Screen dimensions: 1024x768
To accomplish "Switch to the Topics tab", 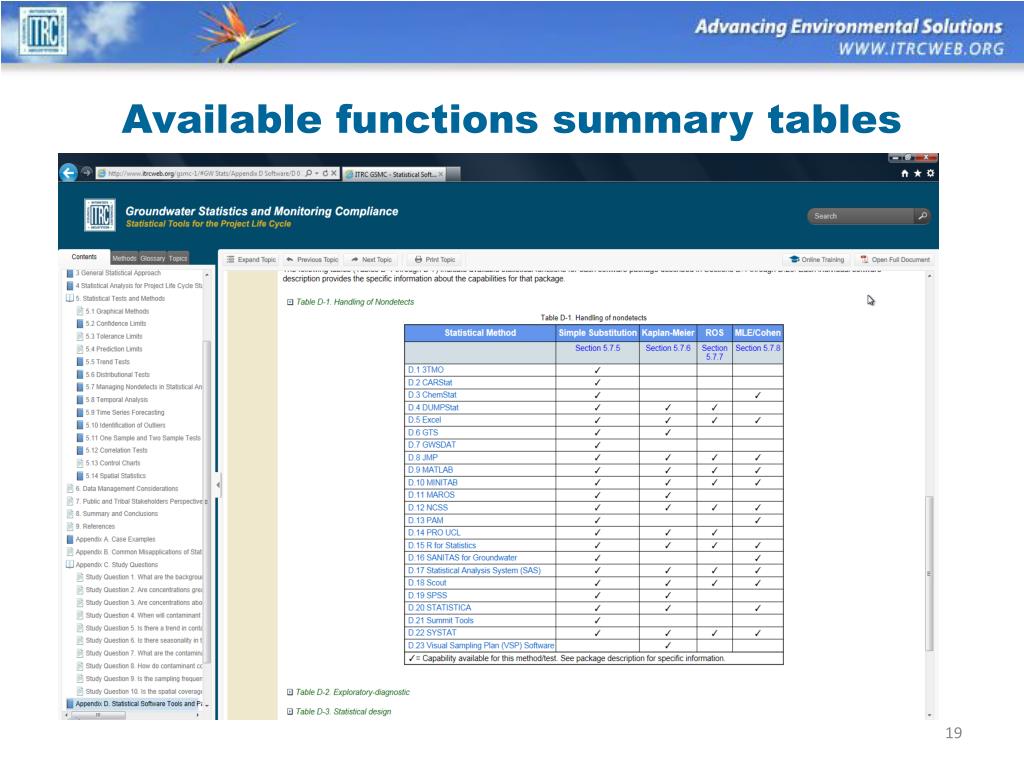I will (178, 259).
